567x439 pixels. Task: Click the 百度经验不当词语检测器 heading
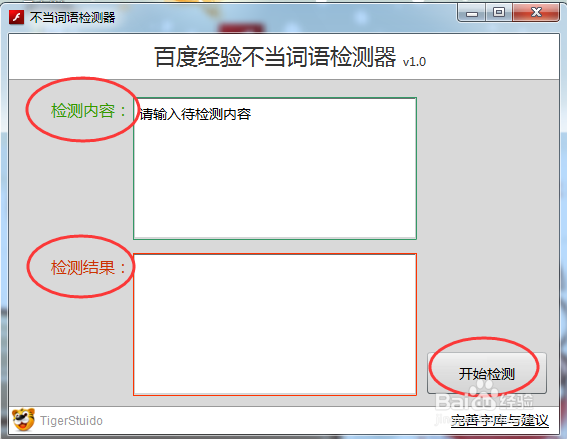(275, 57)
